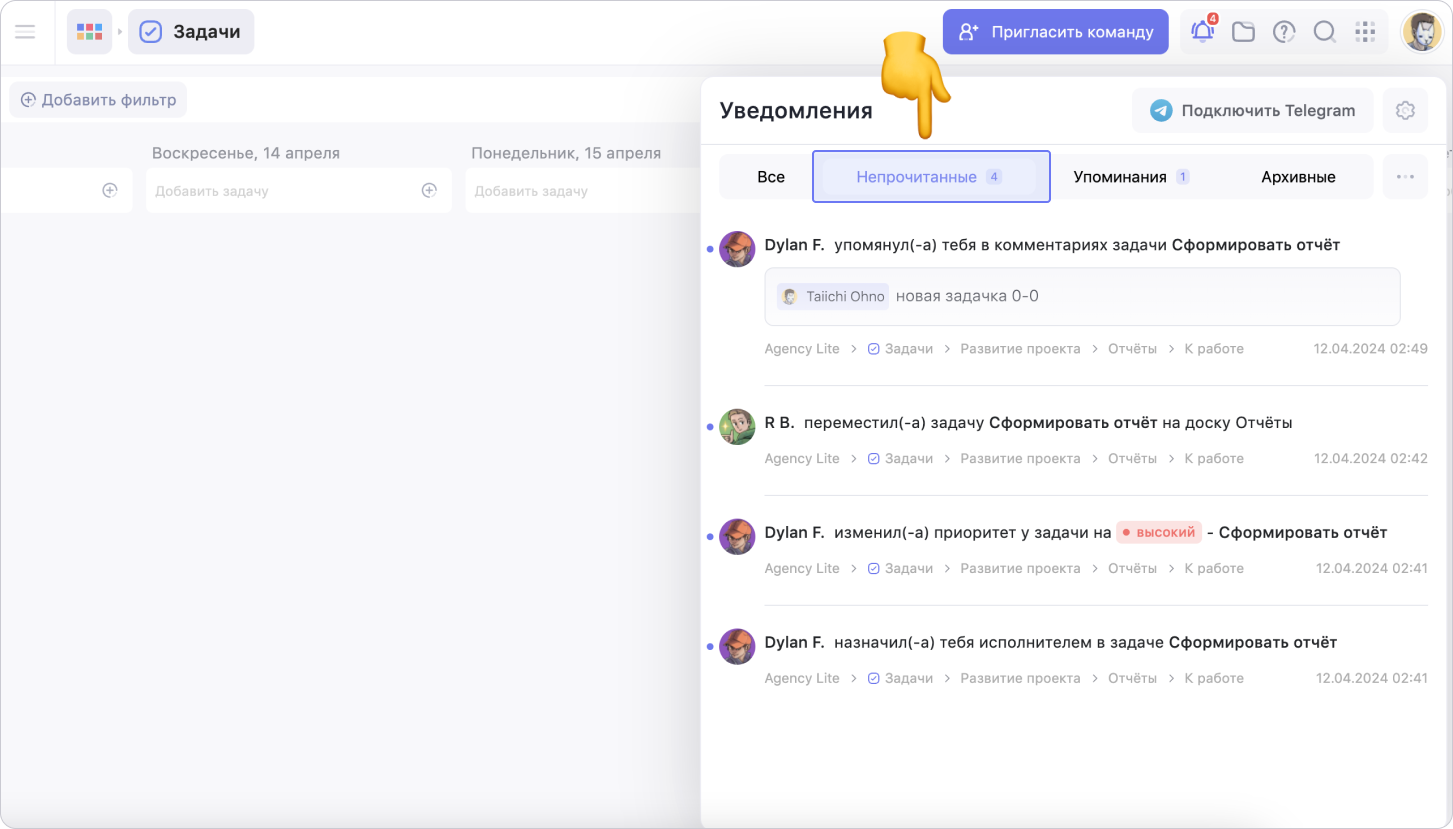The height and width of the screenshot is (829, 1453).
Task: Click the colorful apps grid icon
Action: (x=89, y=32)
